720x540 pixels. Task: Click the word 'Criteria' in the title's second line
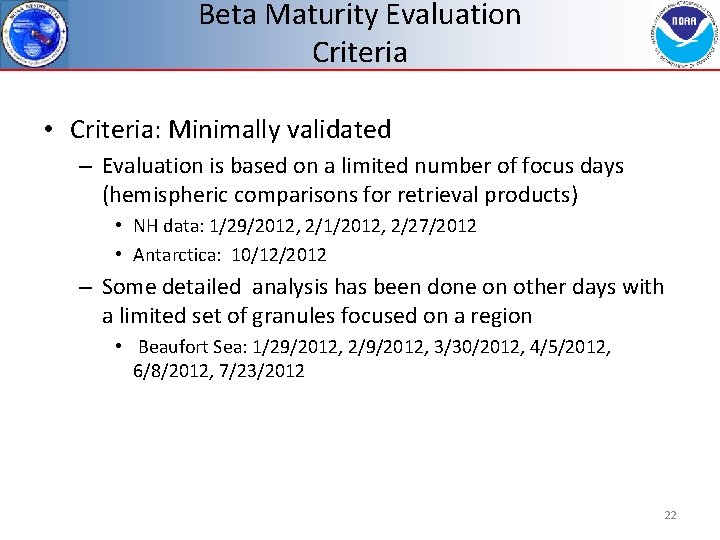click(x=360, y=52)
